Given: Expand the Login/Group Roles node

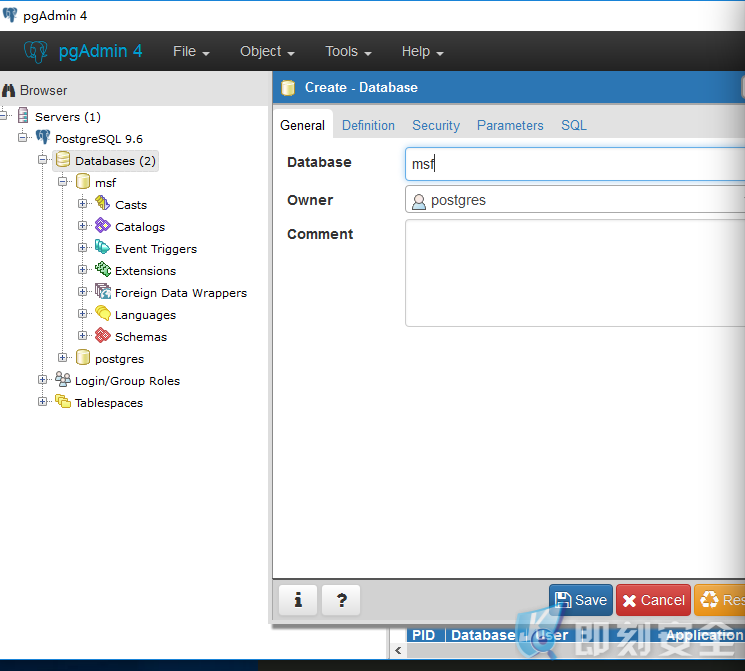Looking at the screenshot, I should (42, 379).
